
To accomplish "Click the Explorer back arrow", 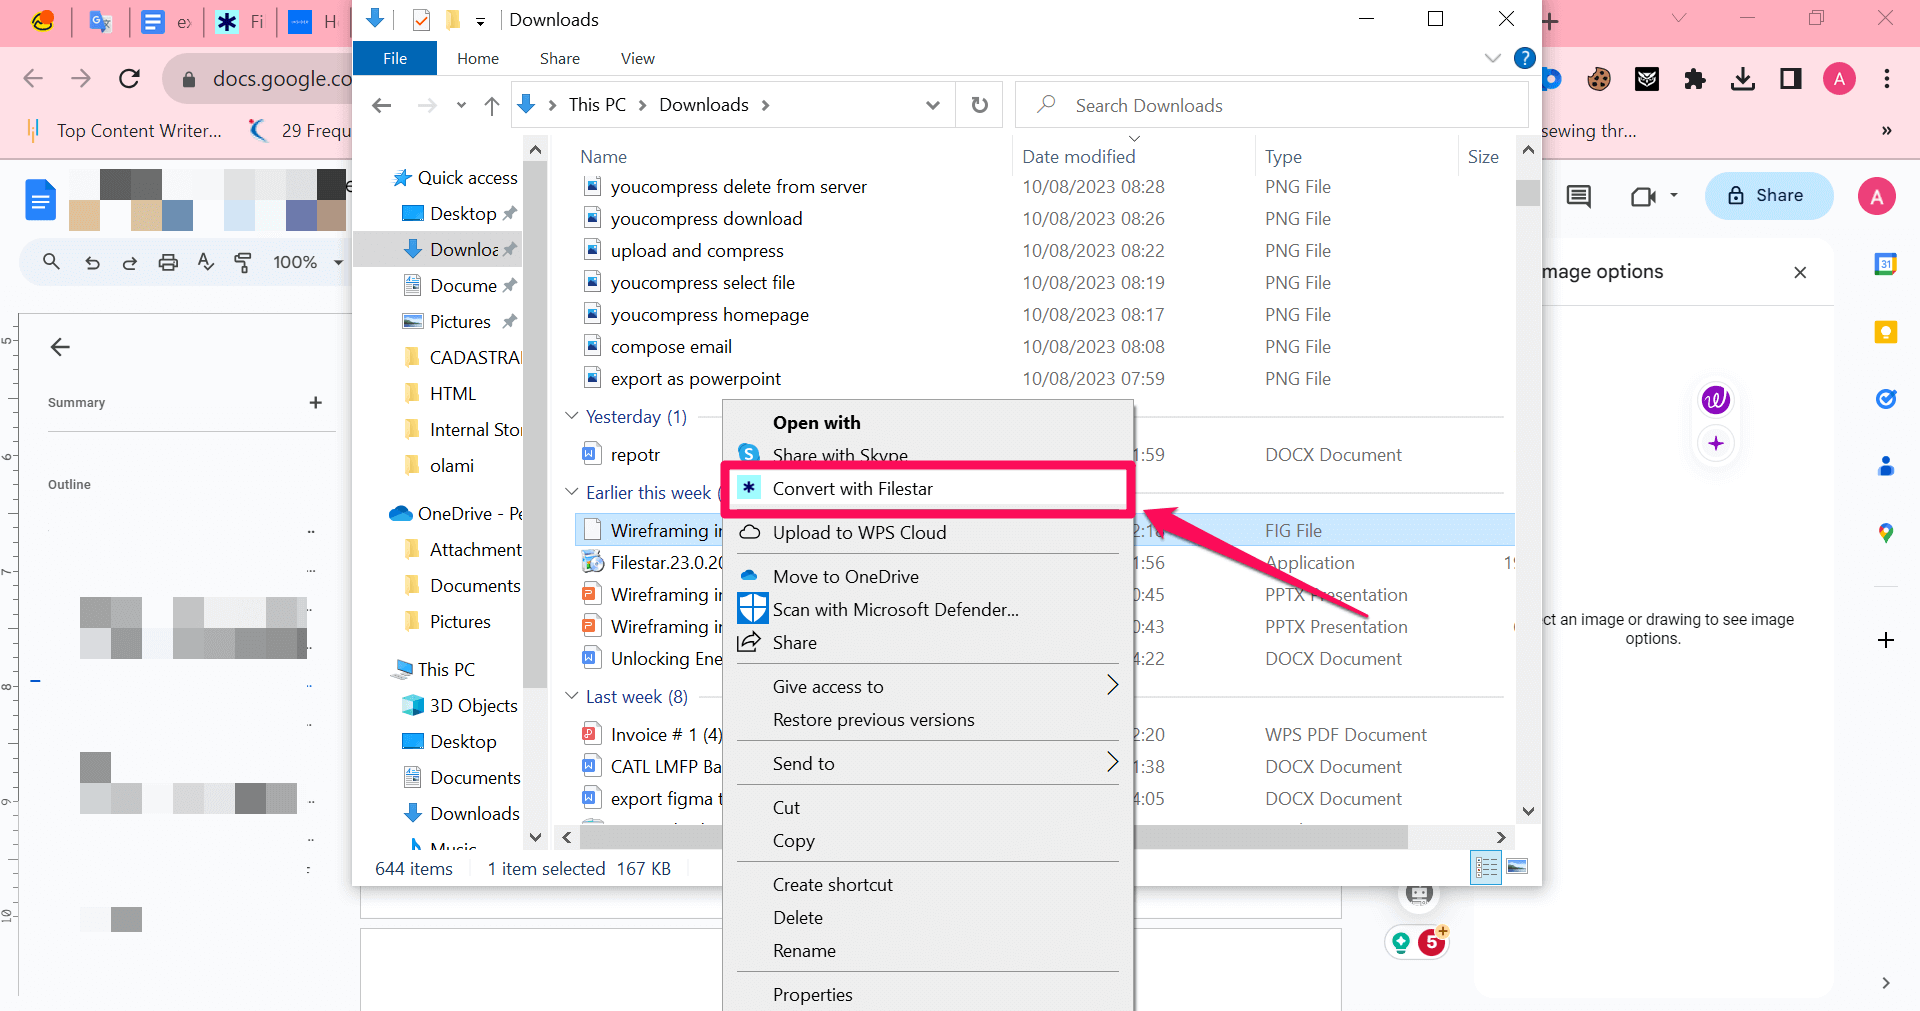I will pos(381,105).
